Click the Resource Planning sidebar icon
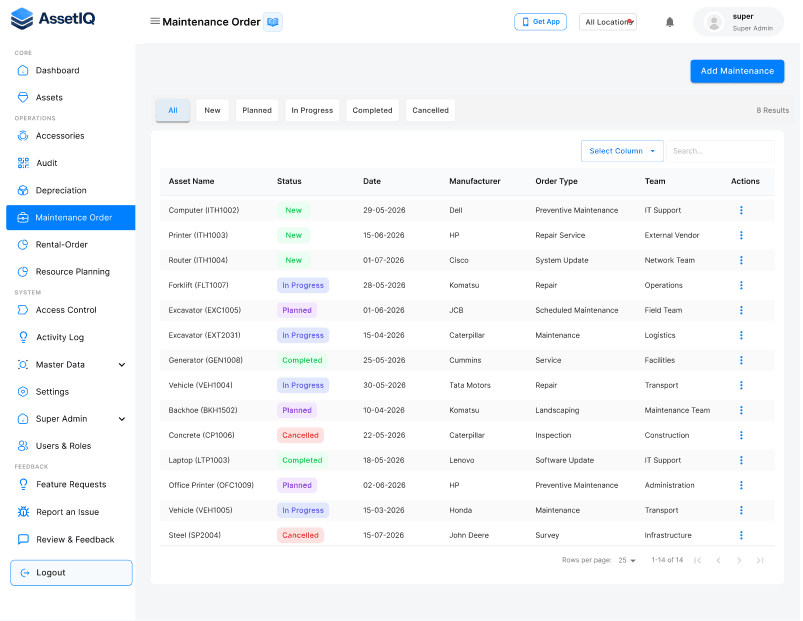Viewport: 803px width, 621px height. coord(23,271)
